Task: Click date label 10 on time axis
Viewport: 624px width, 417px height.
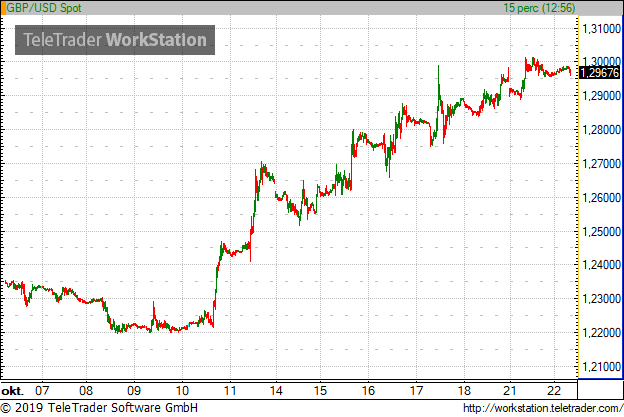Action: [x=182, y=390]
